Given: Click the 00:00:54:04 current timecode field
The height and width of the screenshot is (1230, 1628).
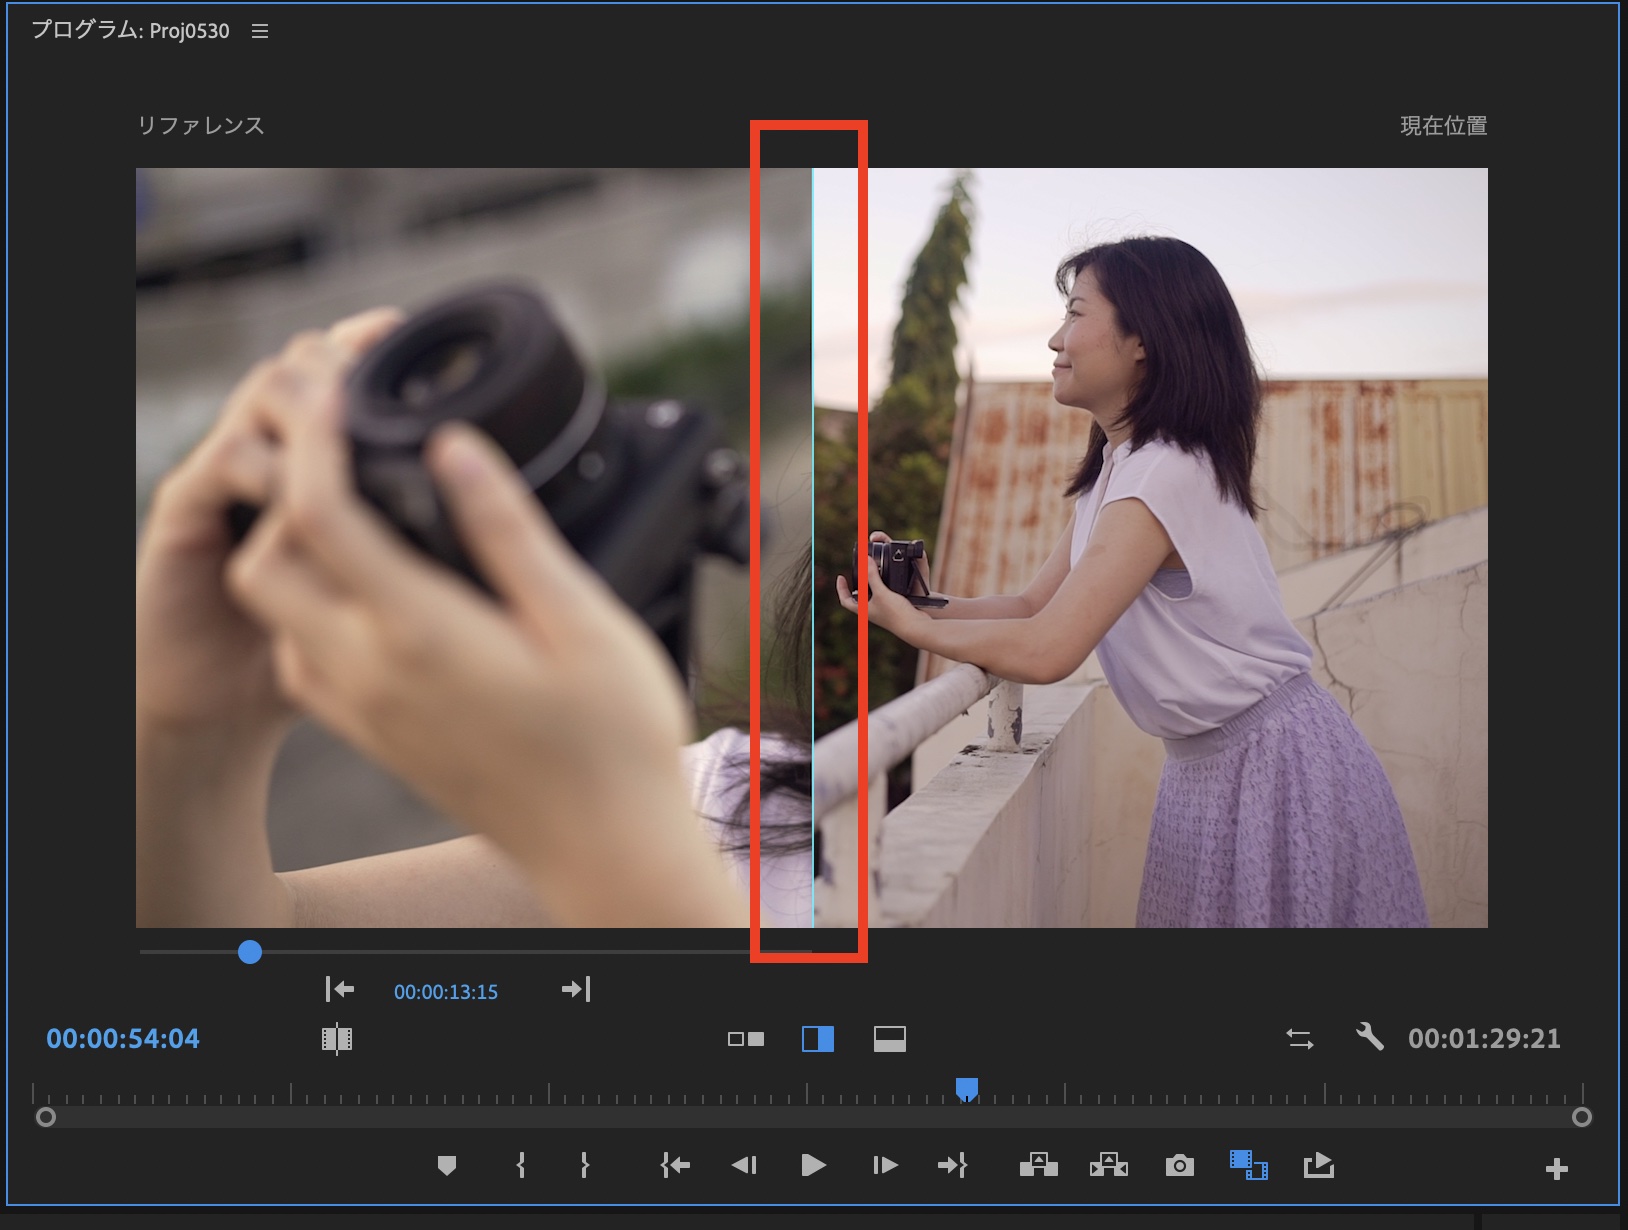Looking at the screenshot, I should tap(123, 1039).
